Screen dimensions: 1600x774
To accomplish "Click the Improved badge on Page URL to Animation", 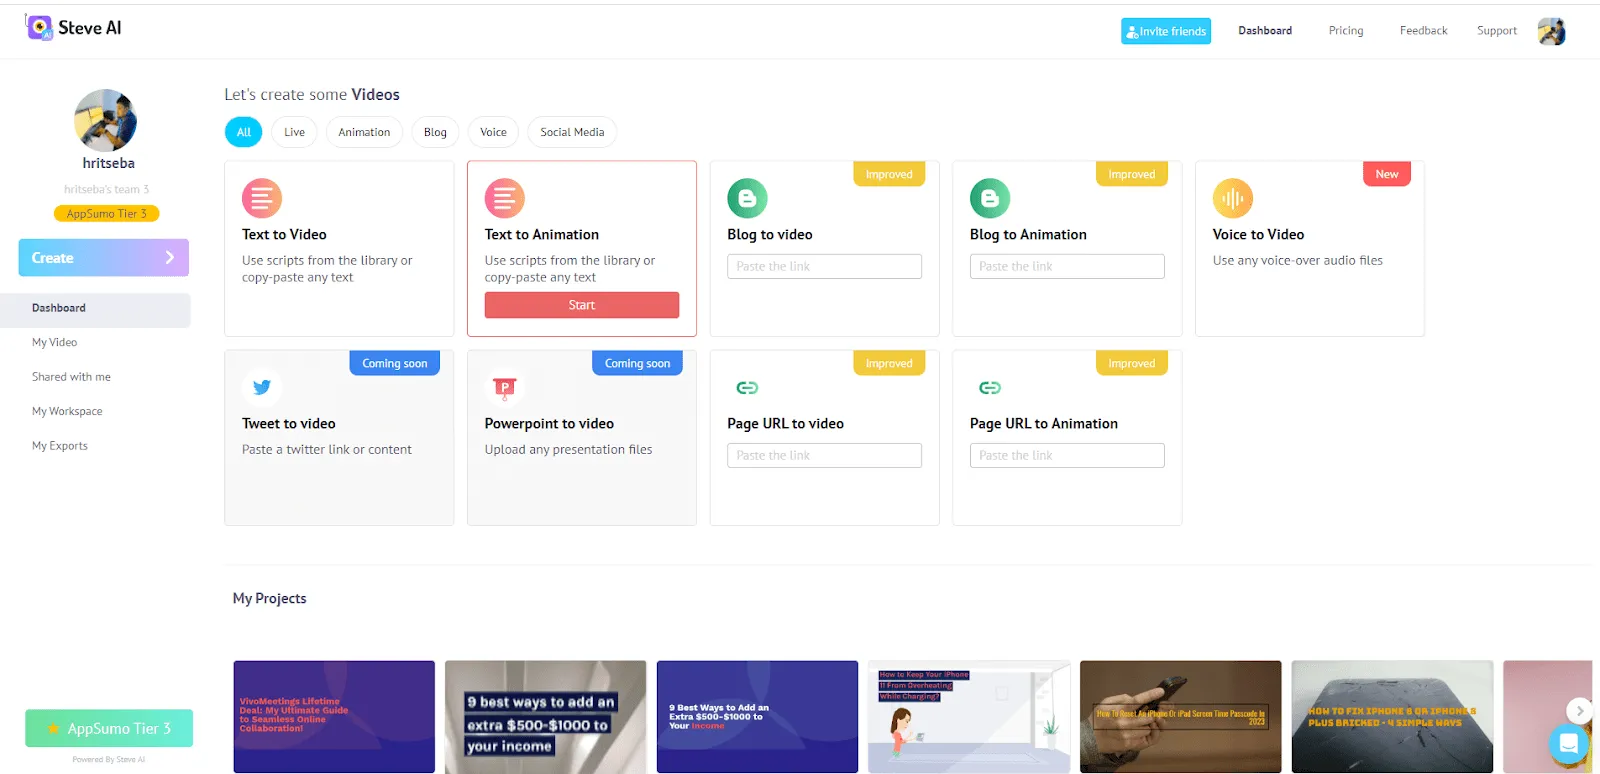I will [x=1132, y=363].
